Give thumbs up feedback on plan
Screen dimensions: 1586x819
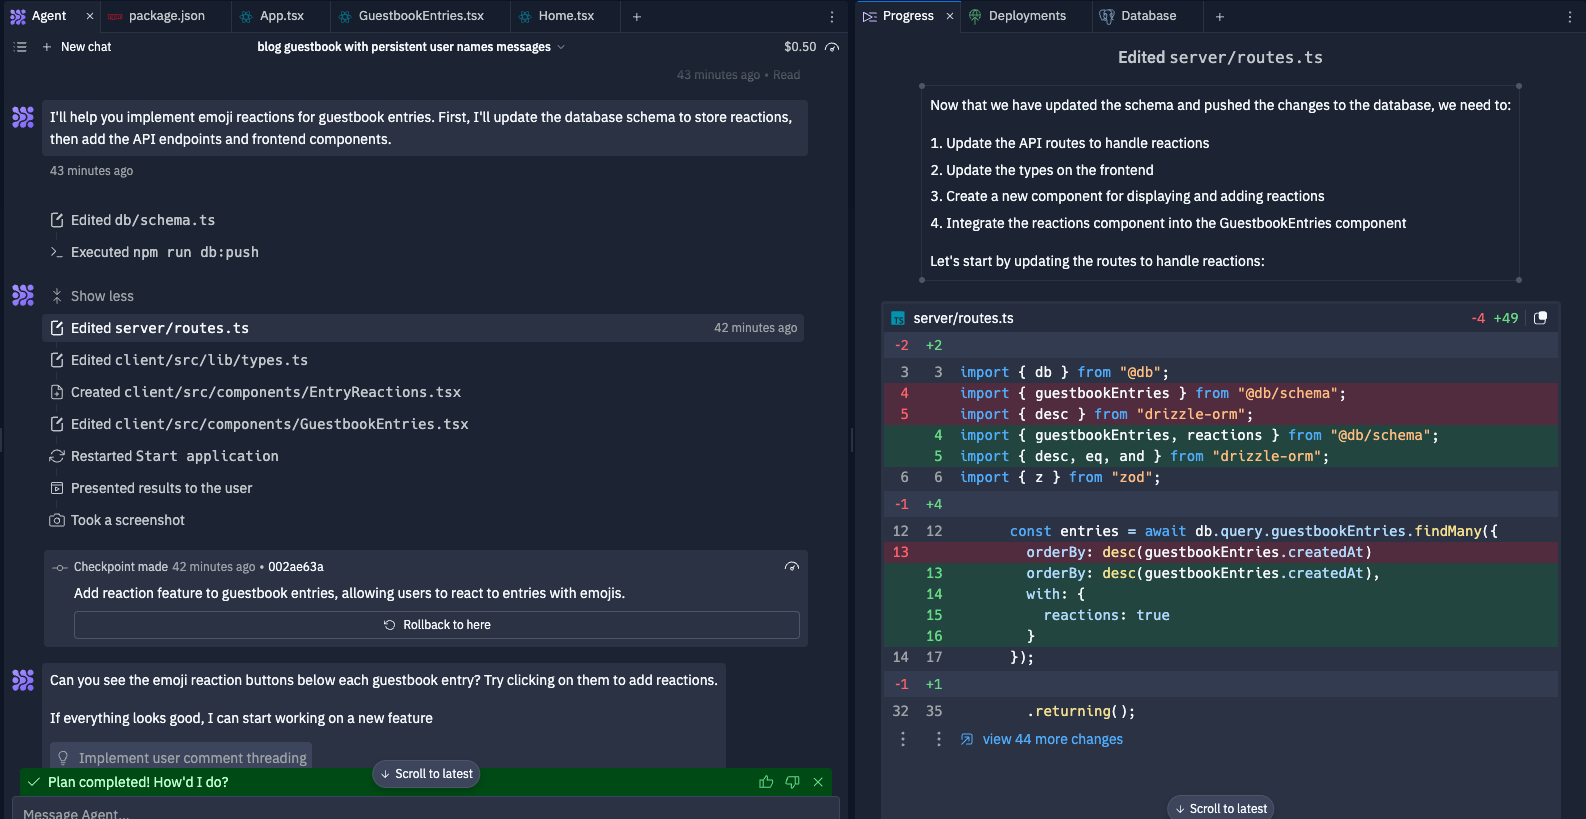pyautogui.click(x=766, y=782)
